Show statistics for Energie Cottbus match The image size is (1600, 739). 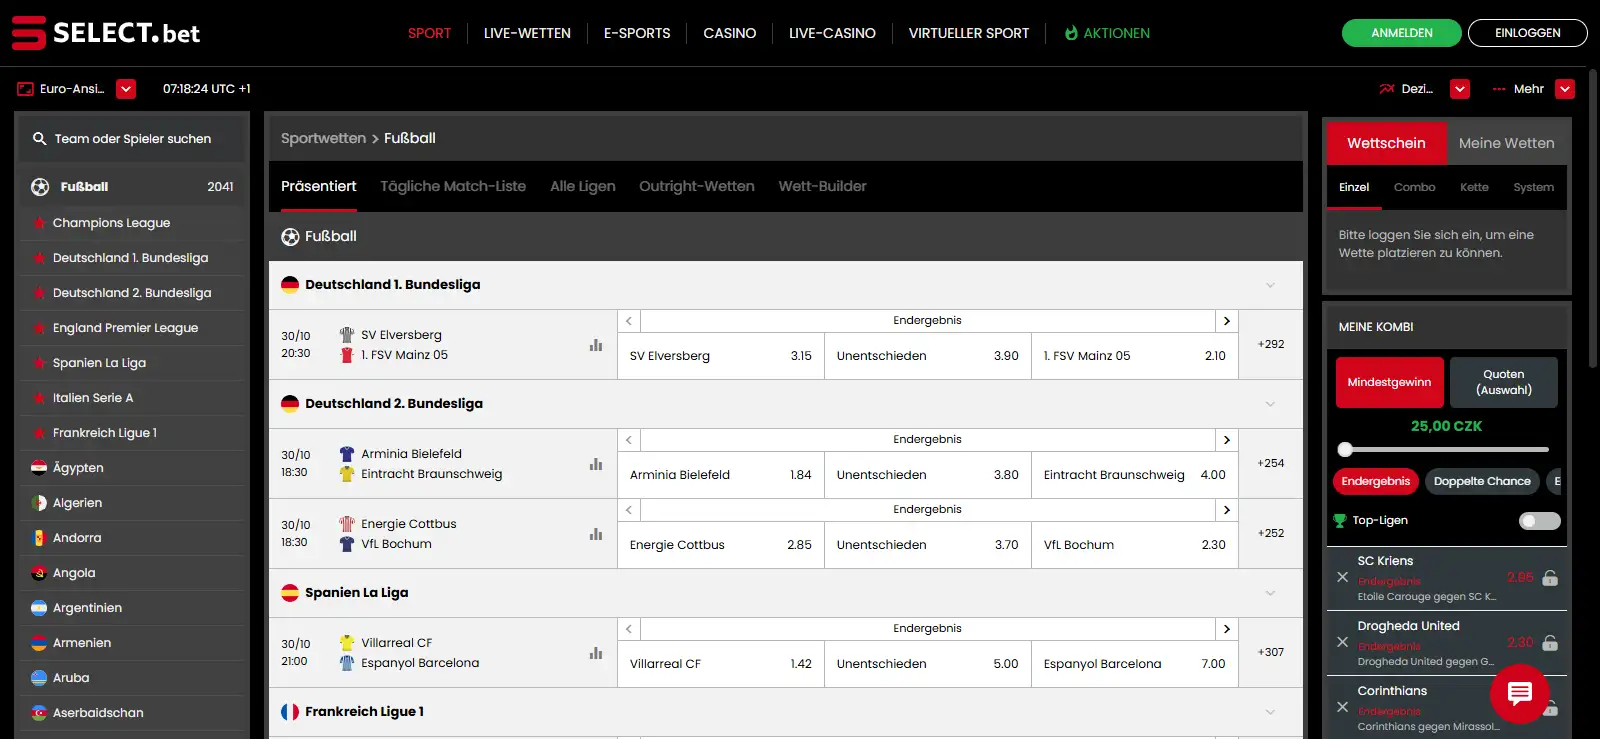click(596, 534)
